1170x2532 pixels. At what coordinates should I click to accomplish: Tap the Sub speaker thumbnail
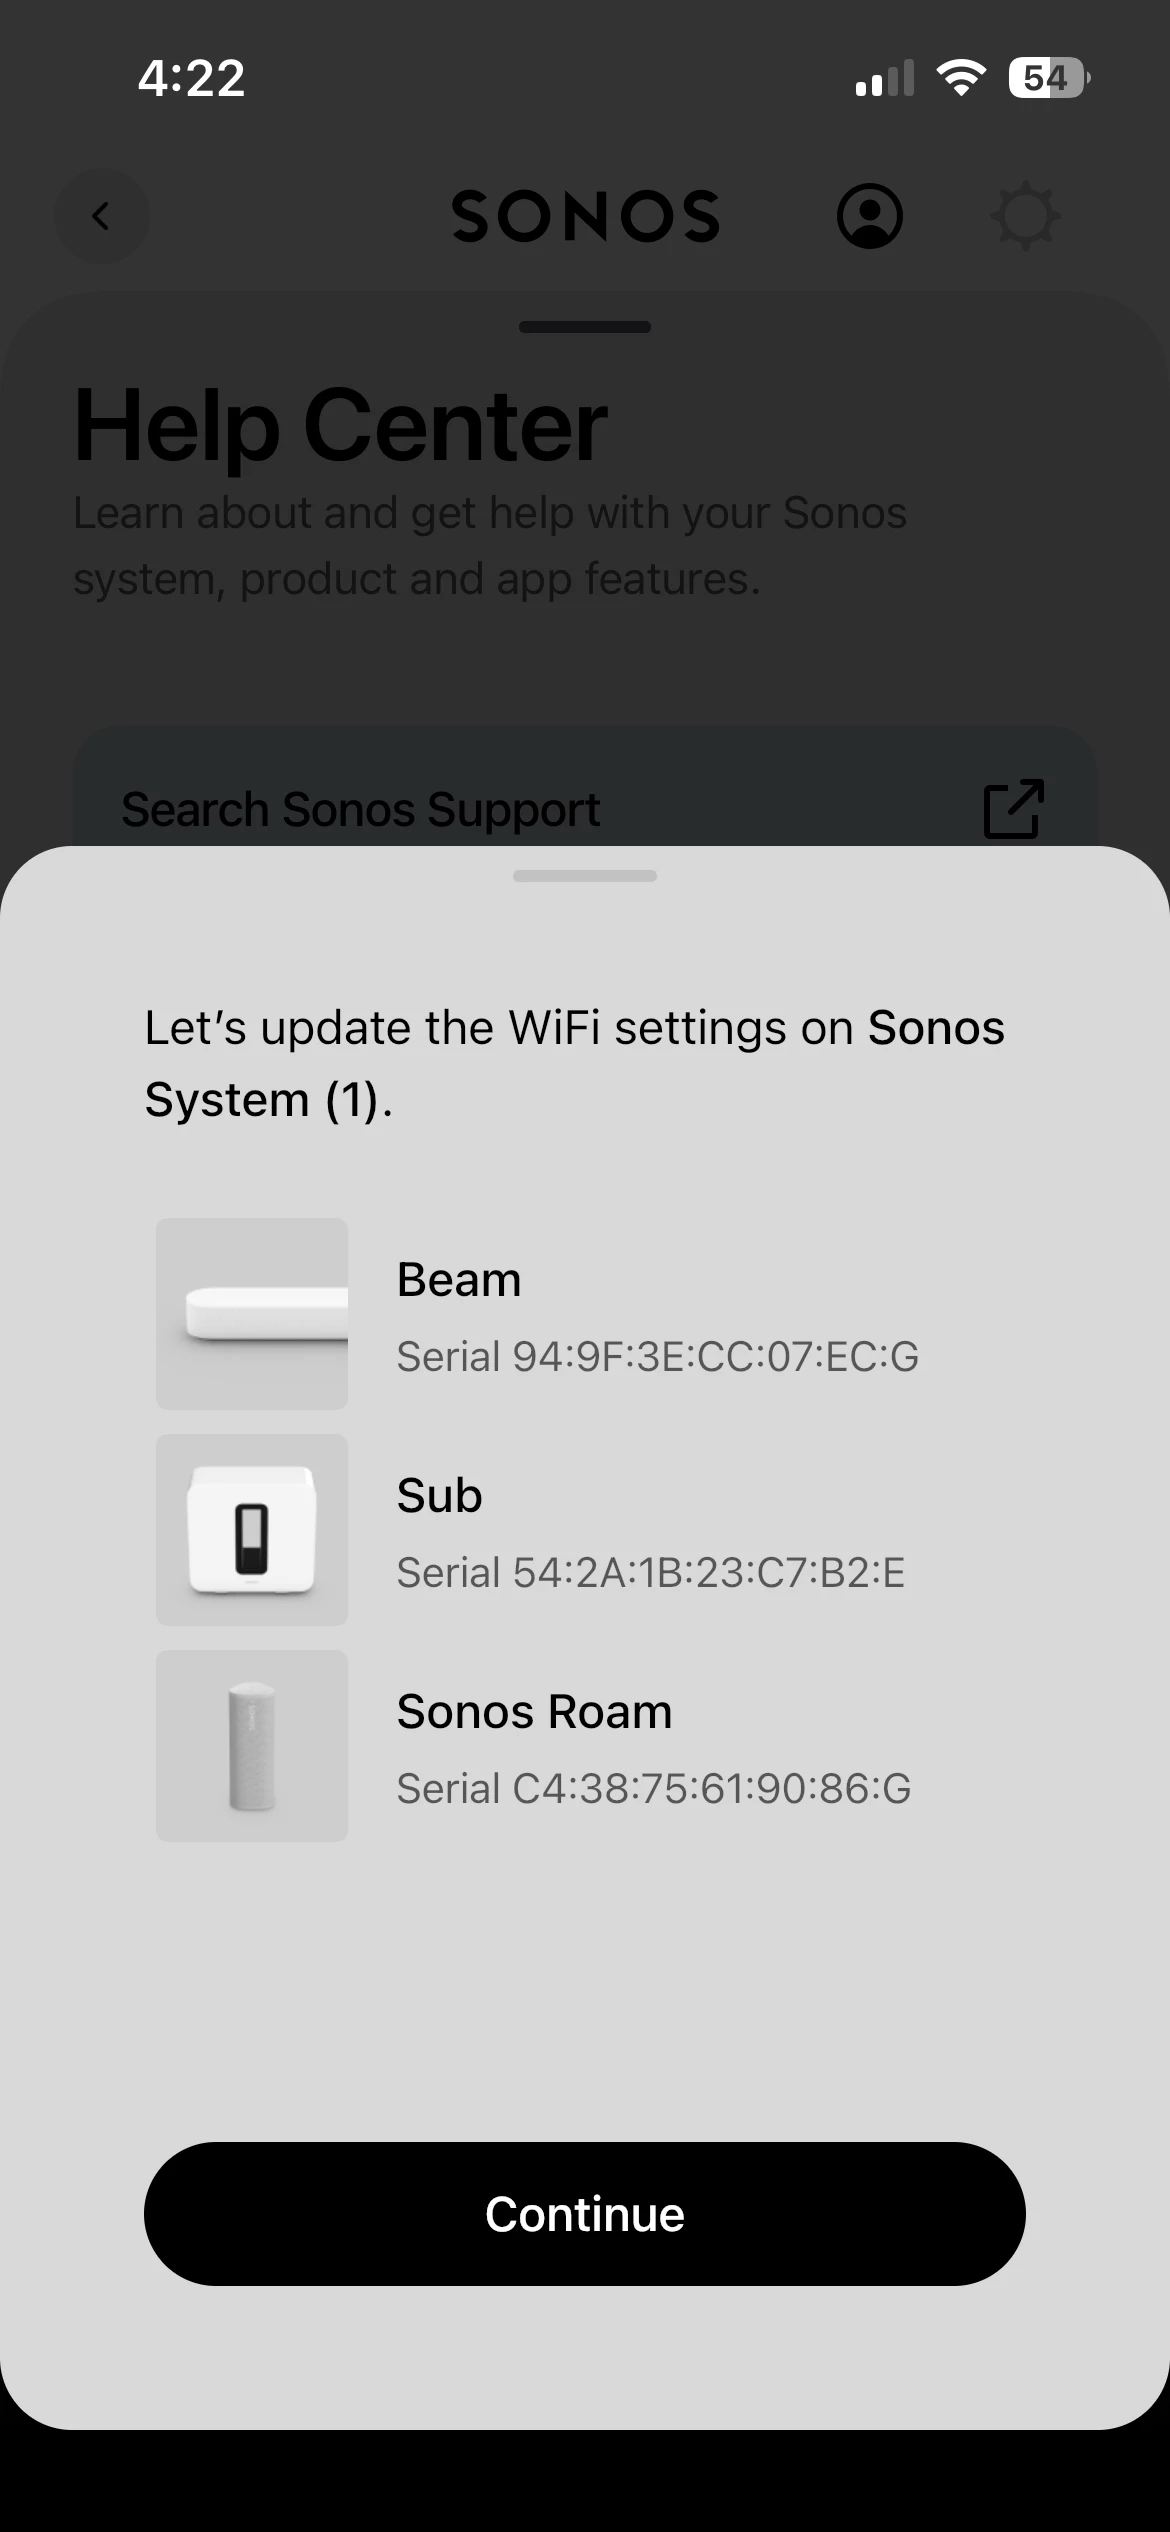(x=252, y=1530)
